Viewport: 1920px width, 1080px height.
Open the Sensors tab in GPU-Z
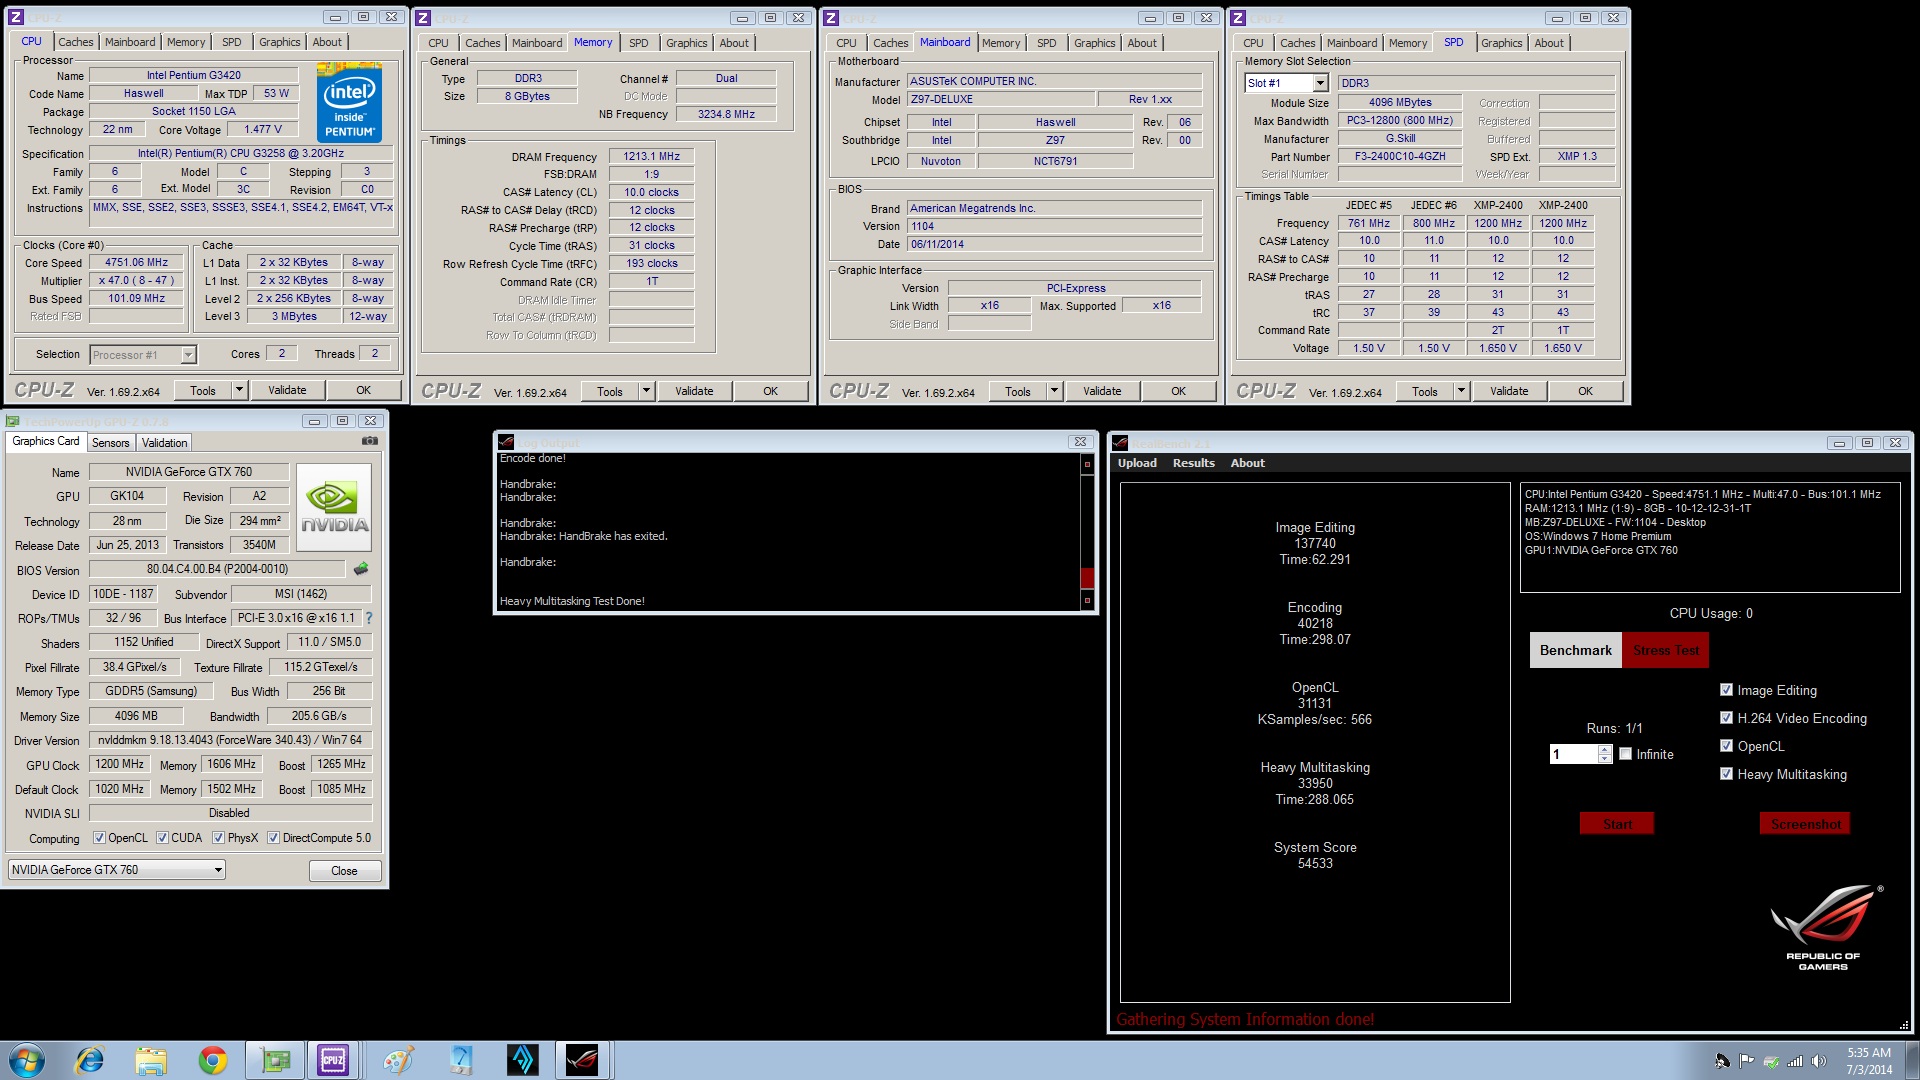click(110, 443)
